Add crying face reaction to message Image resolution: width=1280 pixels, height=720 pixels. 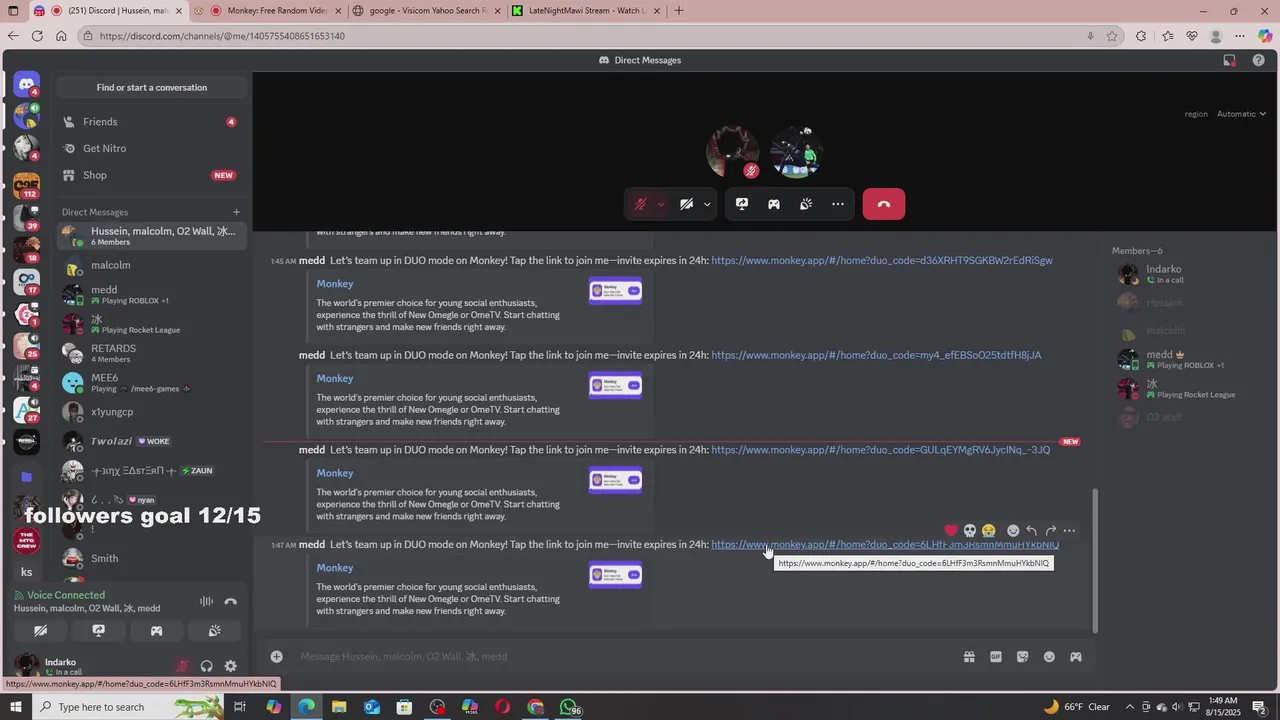tap(989, 531)
